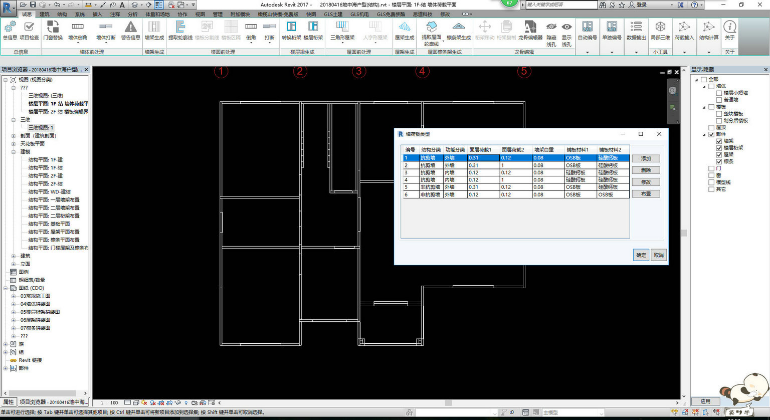This screenshot has width=770, height=420.
Task: Open the 插入 ribbon tab
Action: (x=97, y=14)
